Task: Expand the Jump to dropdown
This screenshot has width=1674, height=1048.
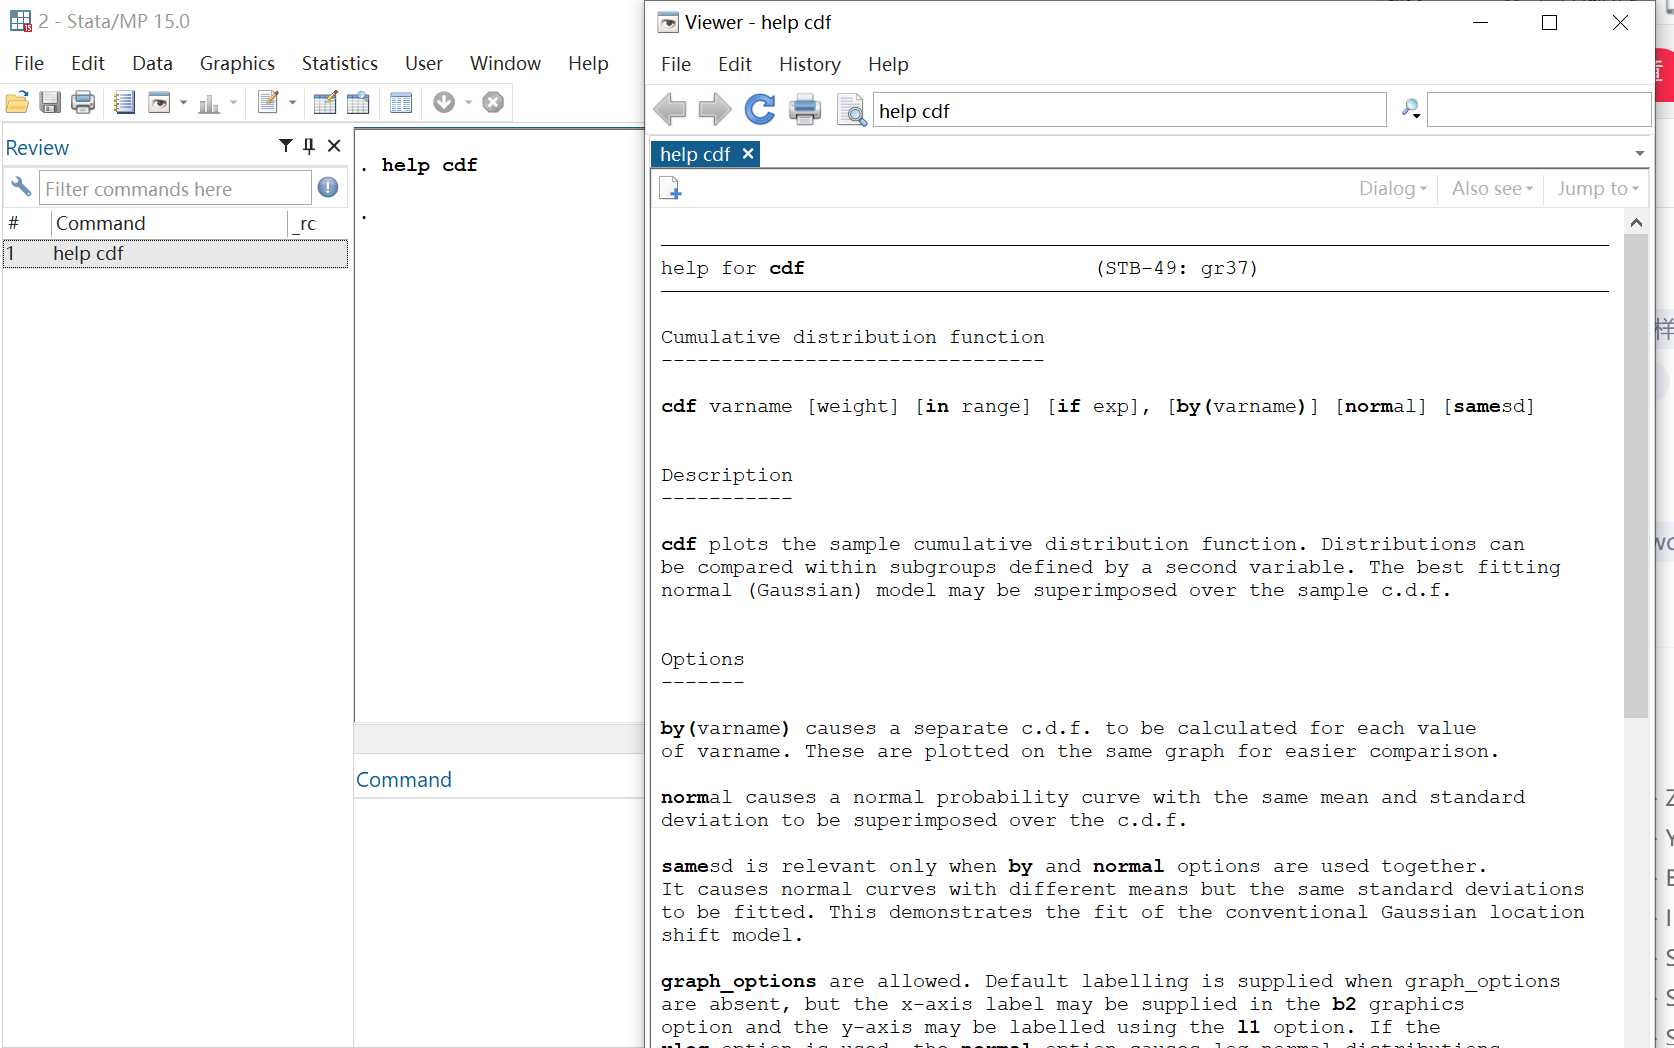Action: pos(1596,188)
